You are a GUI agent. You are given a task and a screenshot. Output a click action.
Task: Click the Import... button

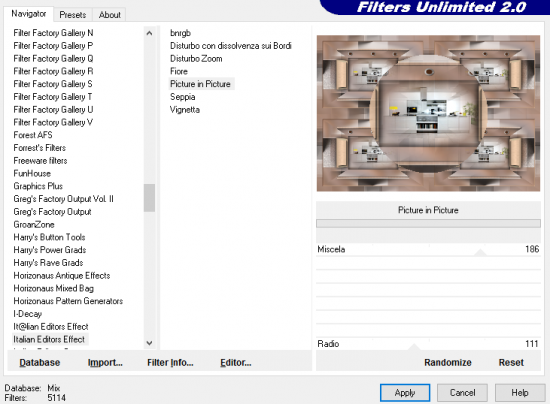105,362
